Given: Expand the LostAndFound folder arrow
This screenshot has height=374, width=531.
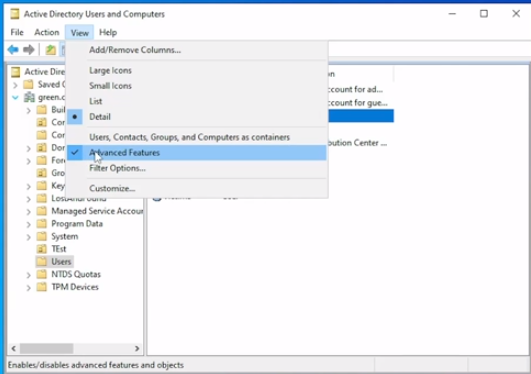Looking at the screenshot, I should pyautogui.click(x=29, y=199).
